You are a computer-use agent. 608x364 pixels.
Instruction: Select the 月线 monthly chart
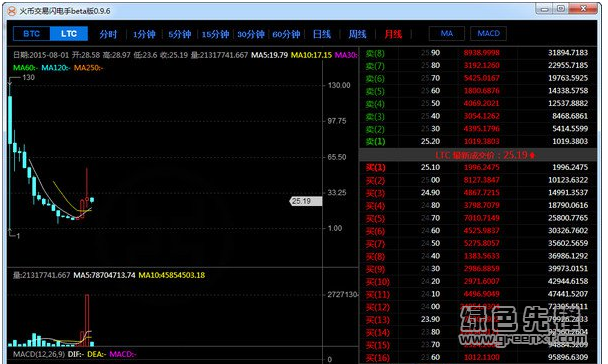tap(393, 35)
